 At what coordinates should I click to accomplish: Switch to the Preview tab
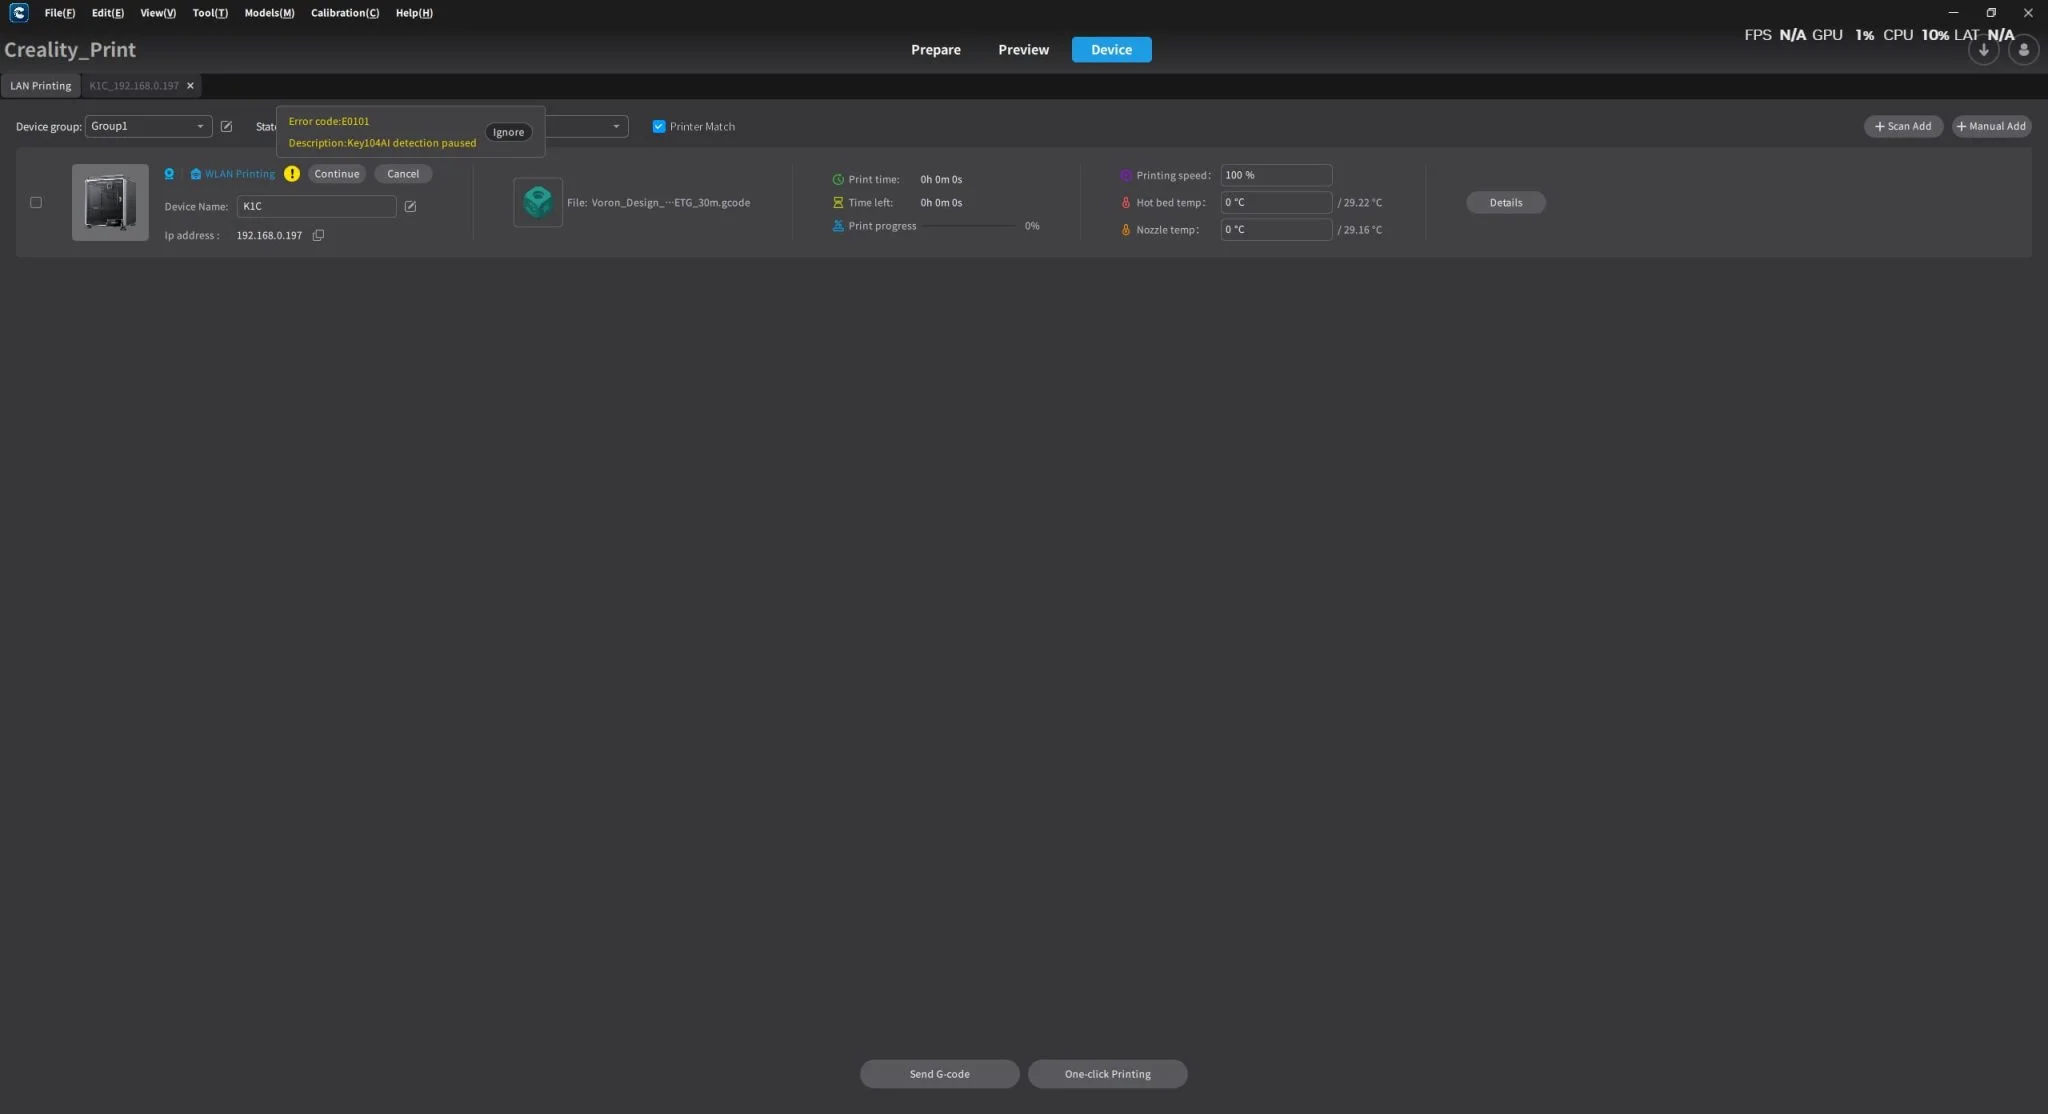point(1023,50)
